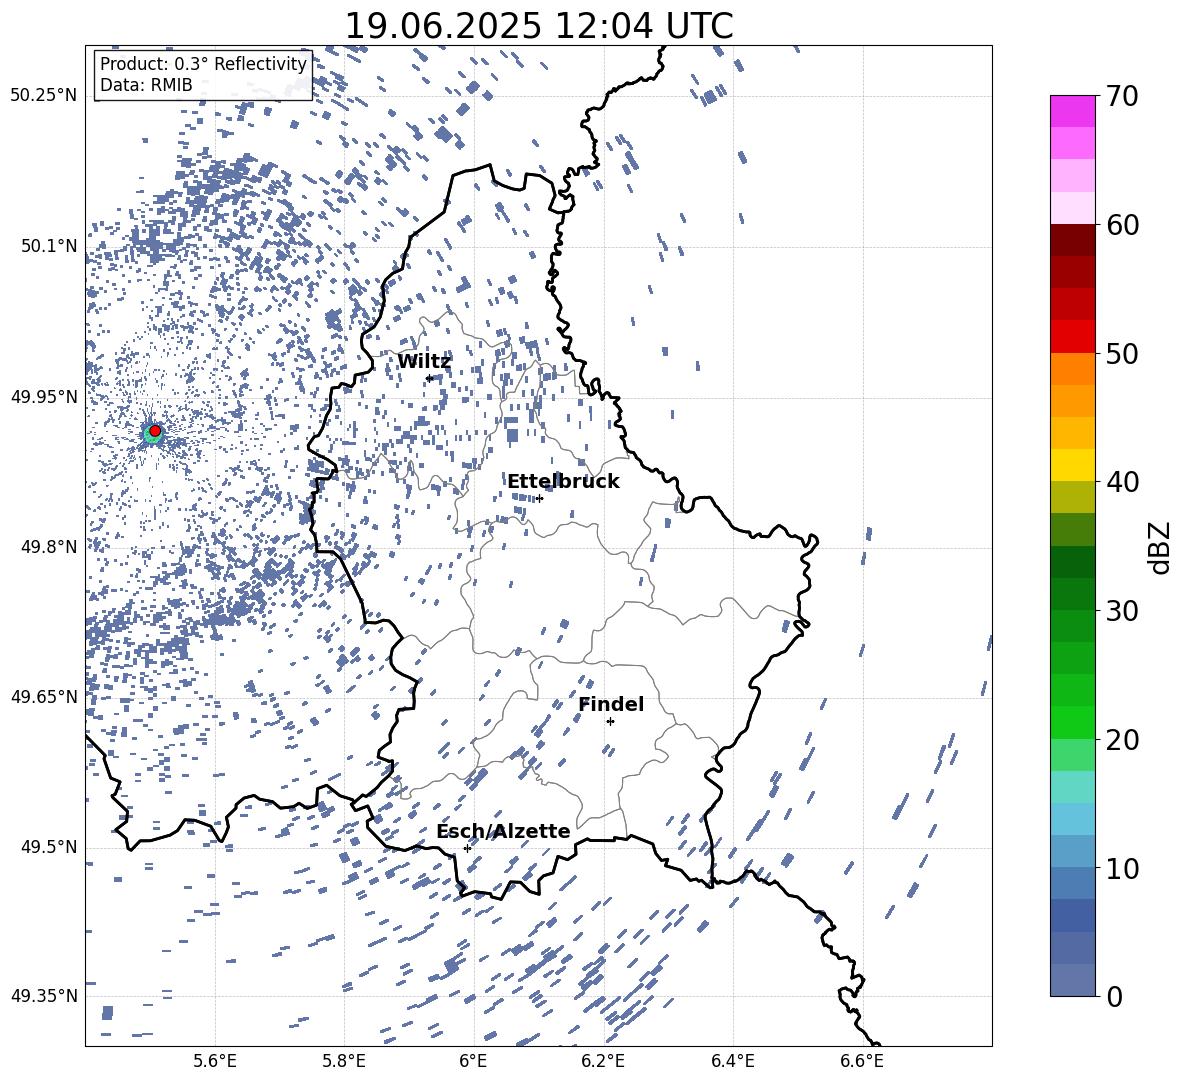1184x1081 pixels.
Task: Click the magenta swatch at top of colorbar
Action: coord(1073,111)
